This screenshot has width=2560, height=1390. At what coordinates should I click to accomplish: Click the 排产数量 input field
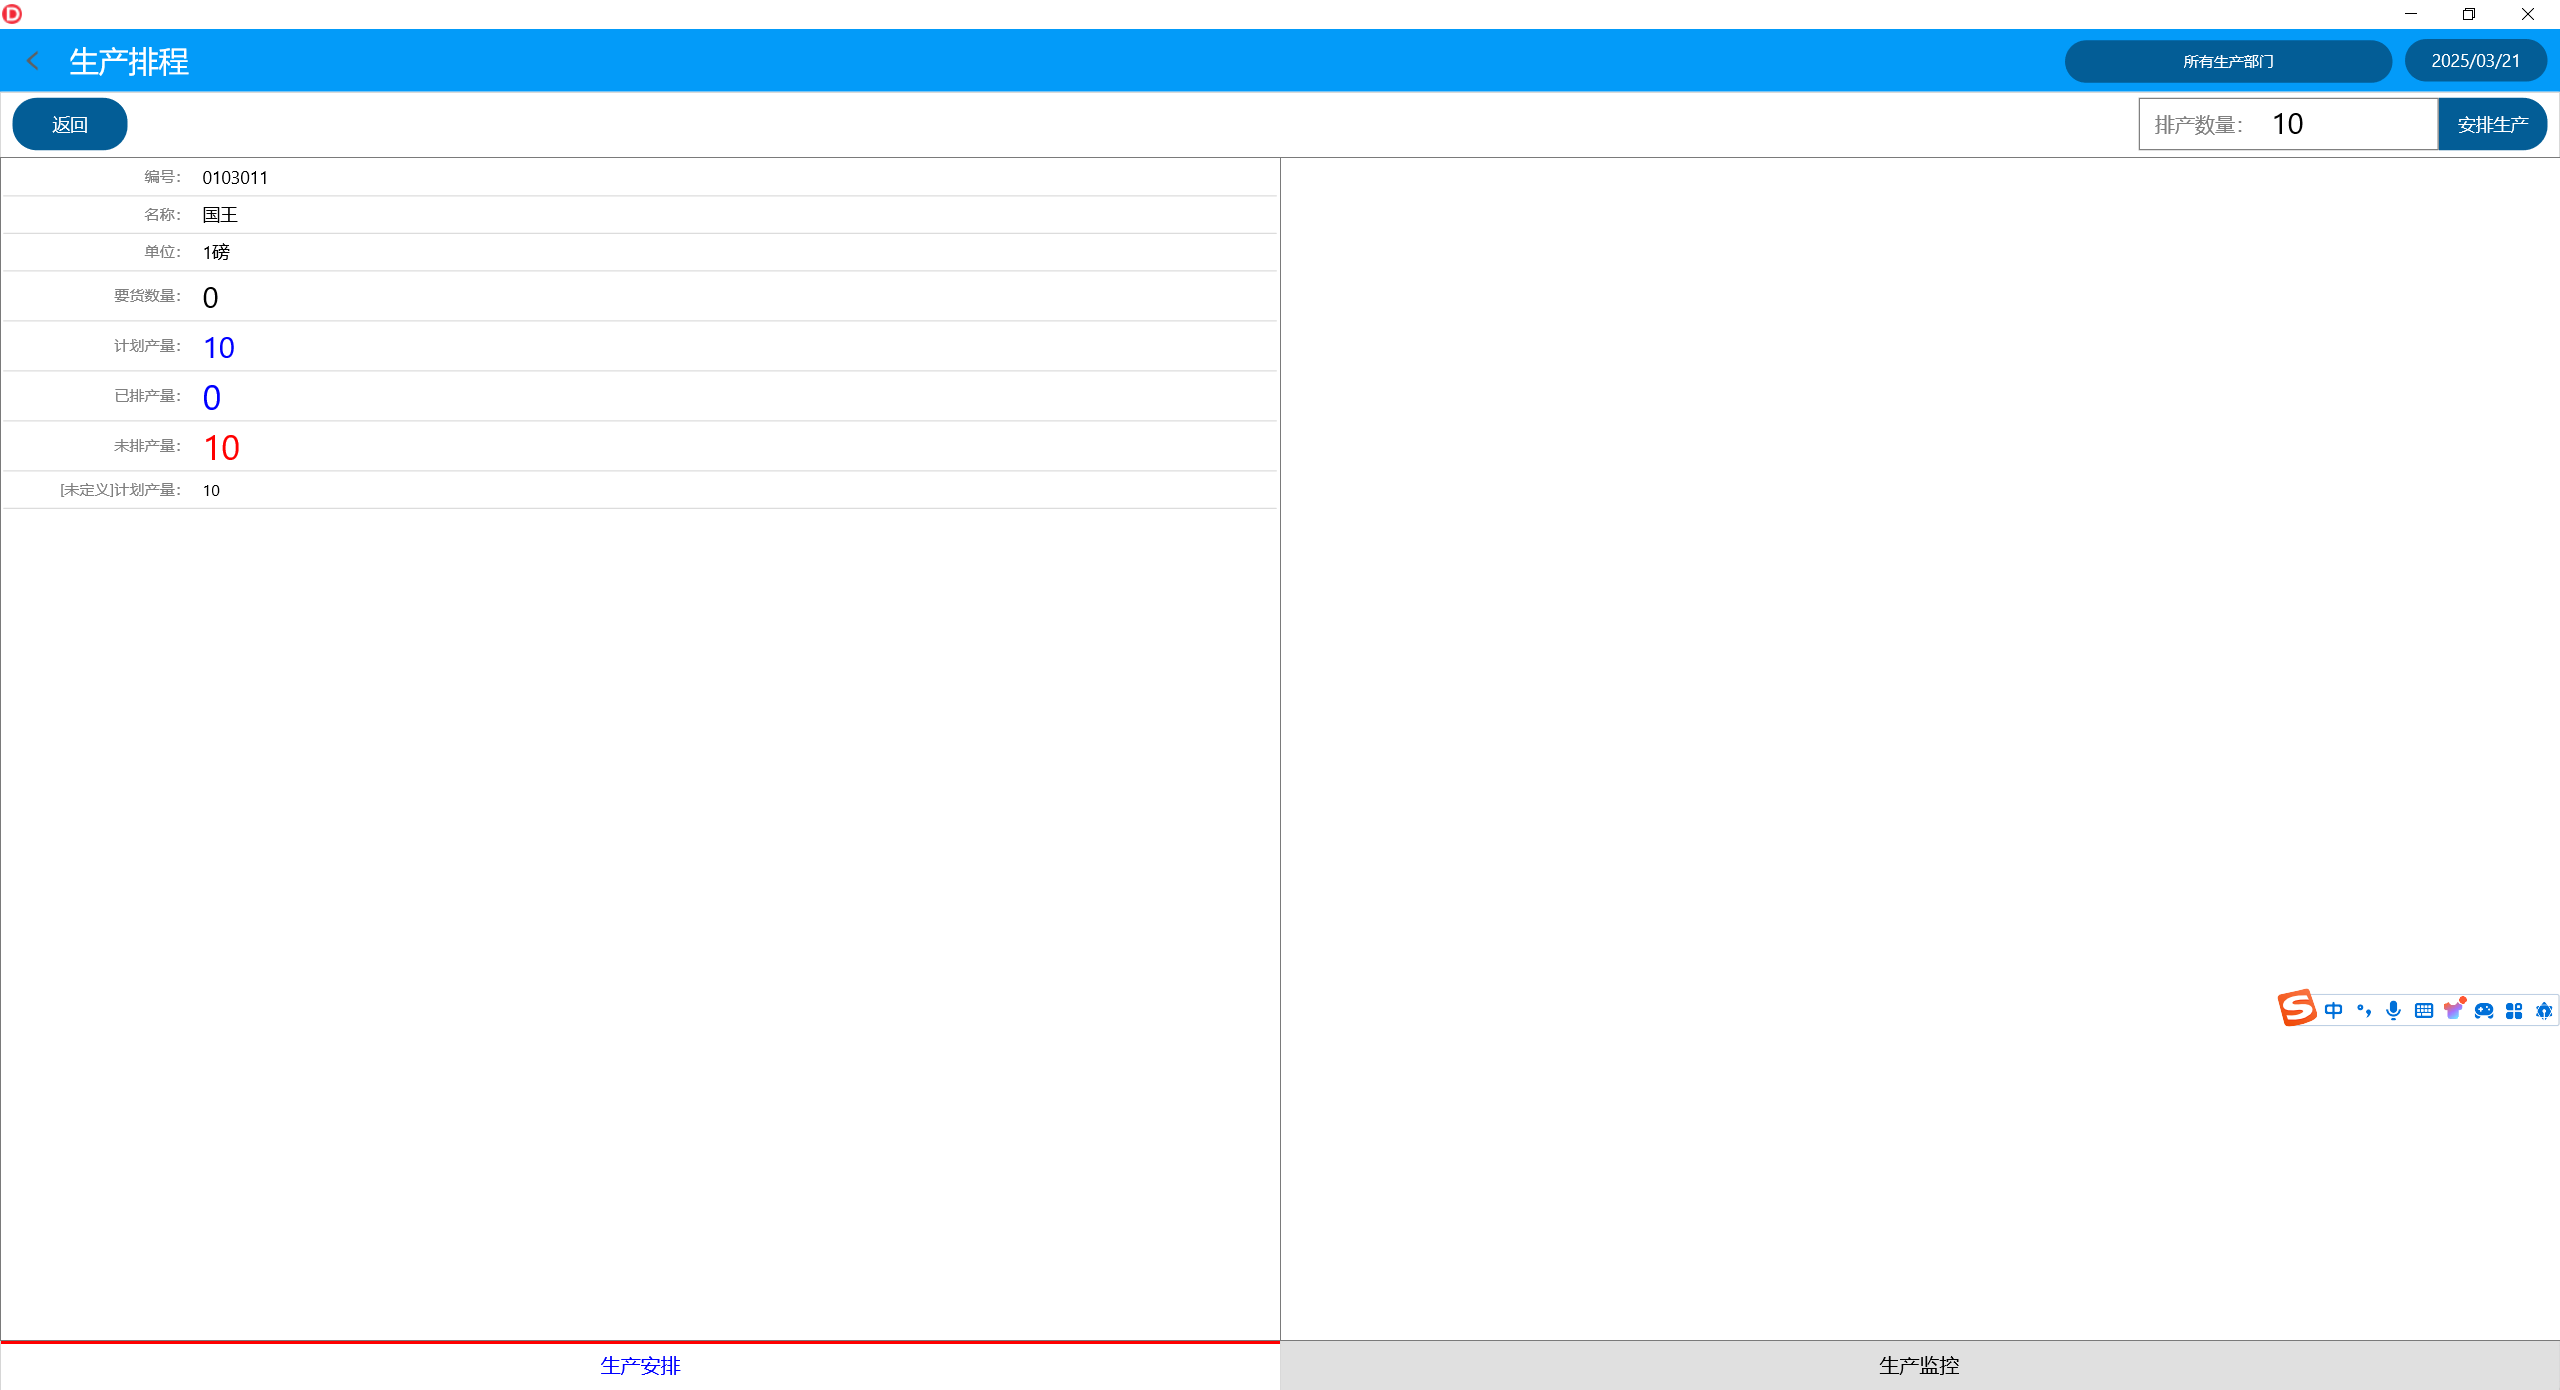(x=2340, y=124)
